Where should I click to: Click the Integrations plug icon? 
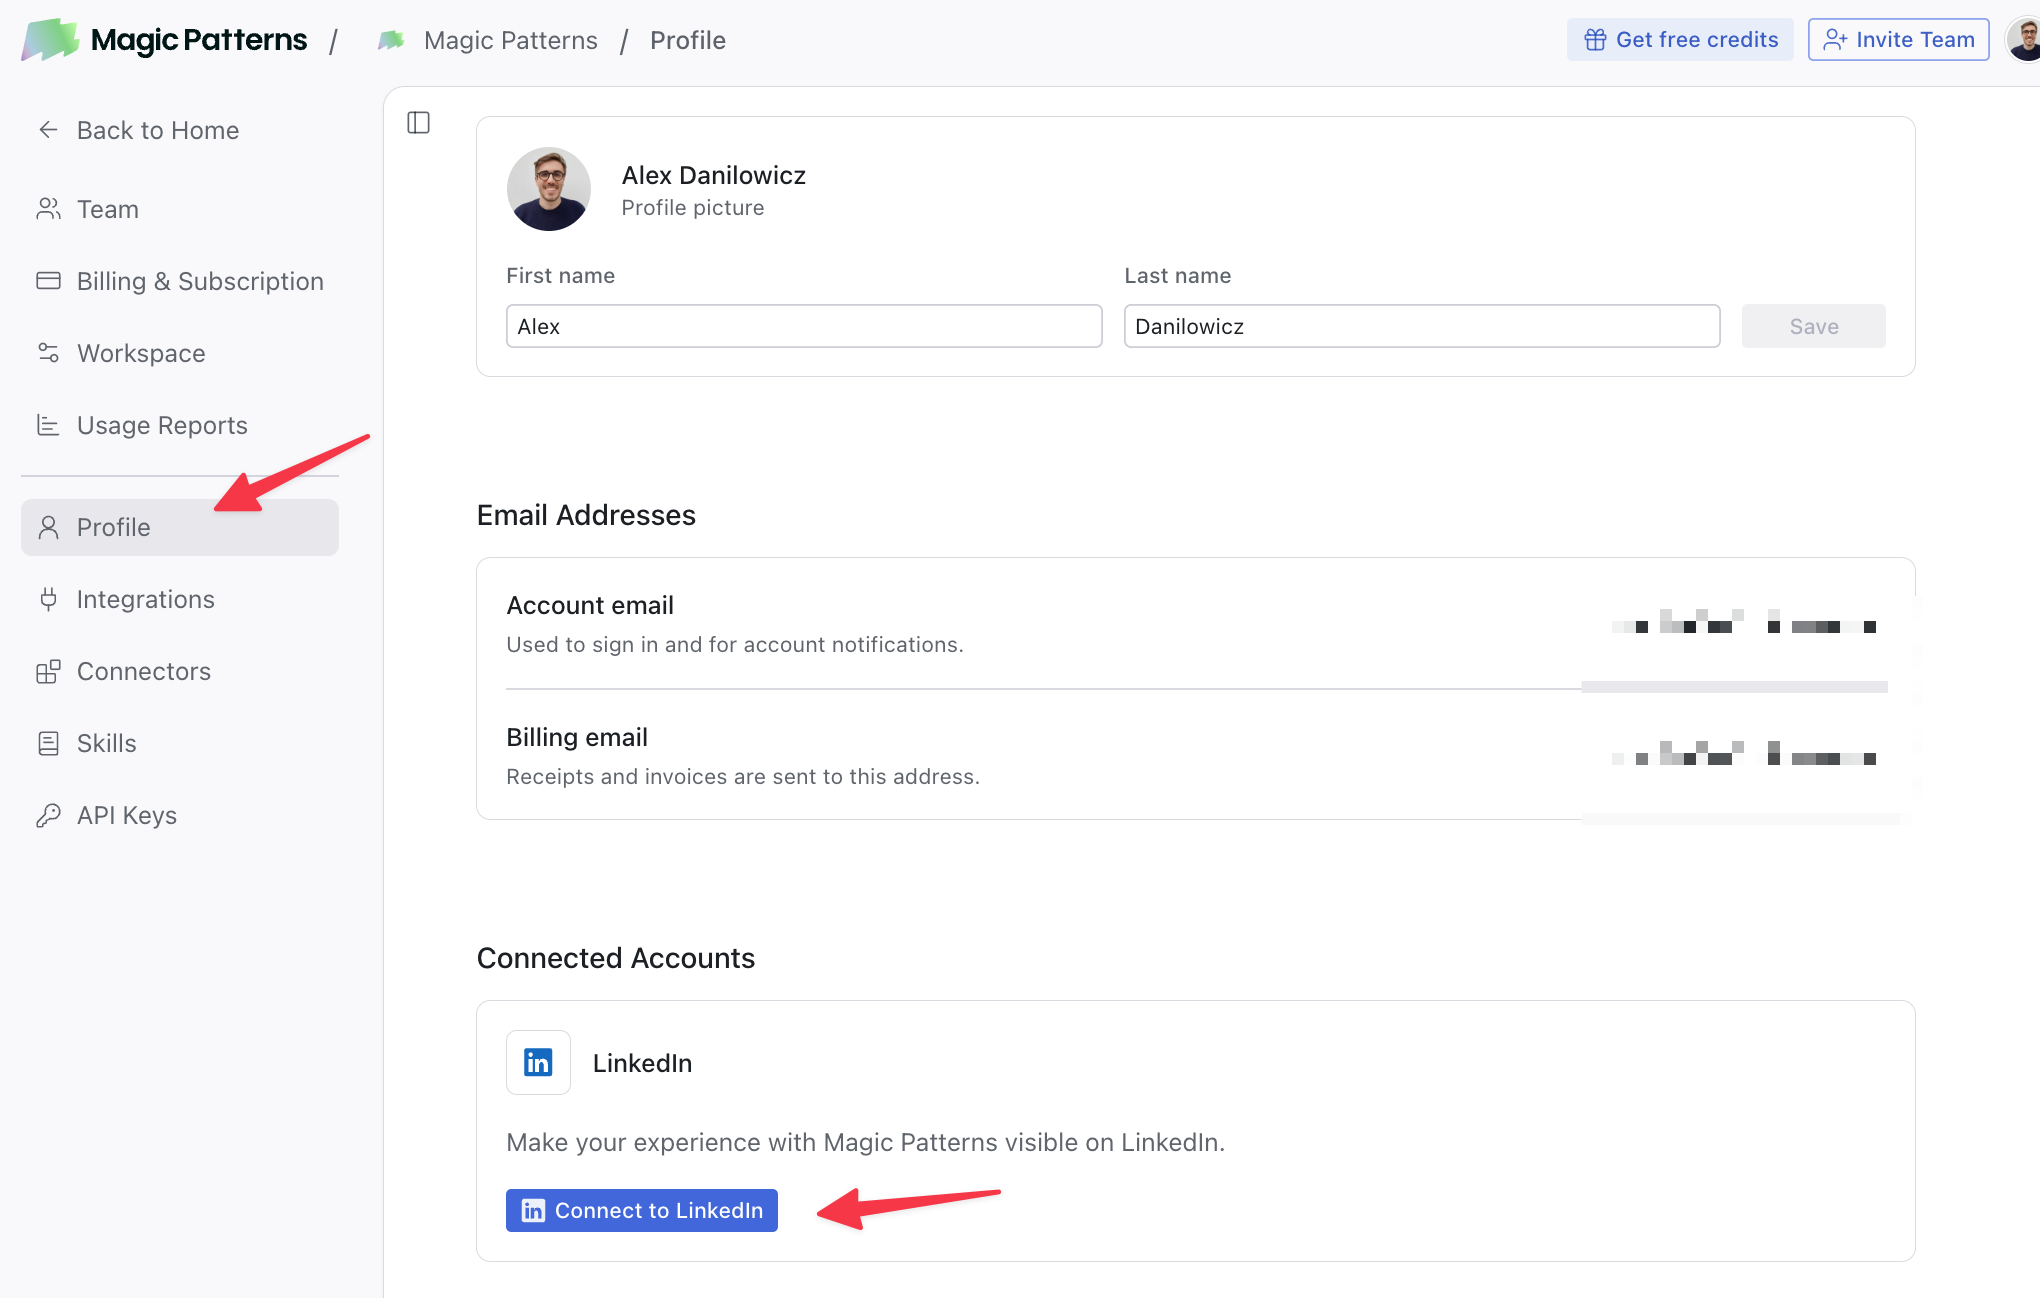pos(48,599)
